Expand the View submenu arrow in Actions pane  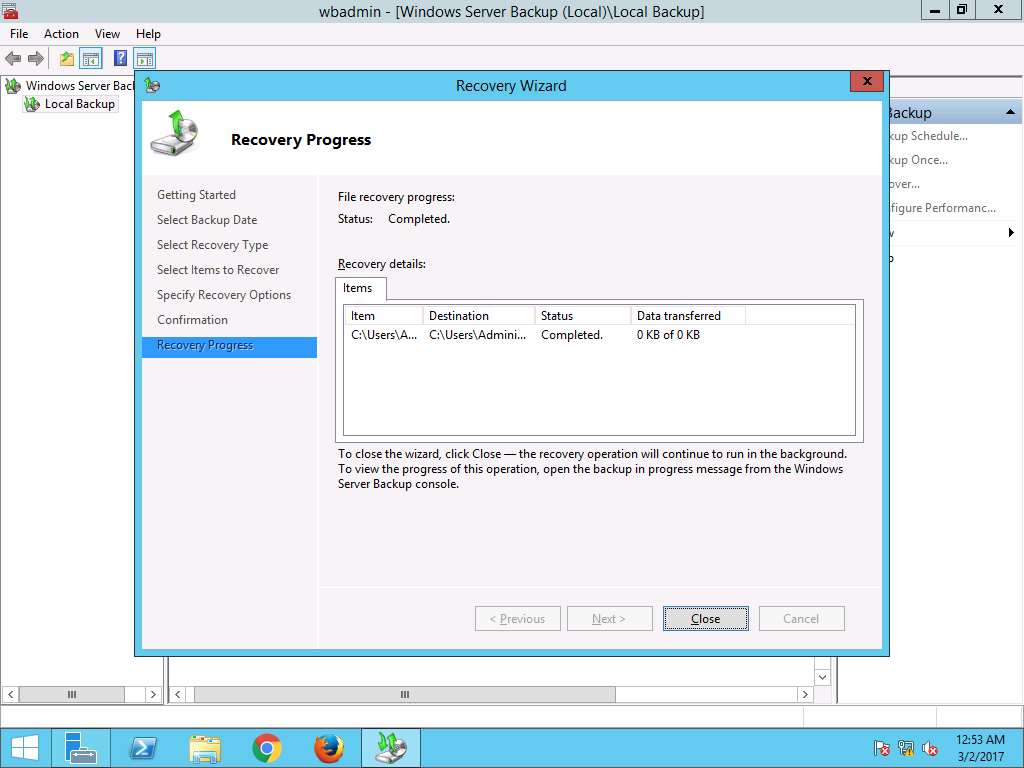(x=1011, y=232)
